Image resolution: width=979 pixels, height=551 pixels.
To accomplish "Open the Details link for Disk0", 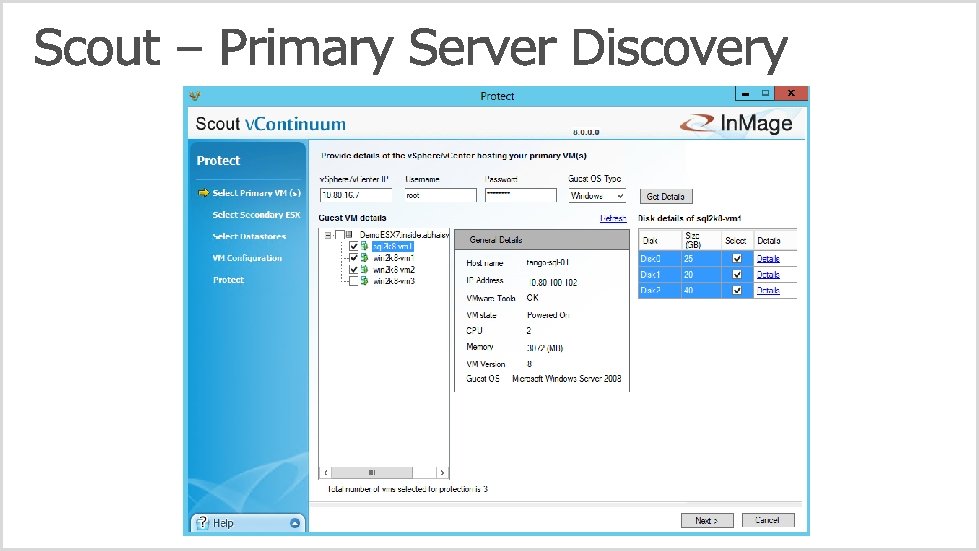I will [x=768, y=258].
